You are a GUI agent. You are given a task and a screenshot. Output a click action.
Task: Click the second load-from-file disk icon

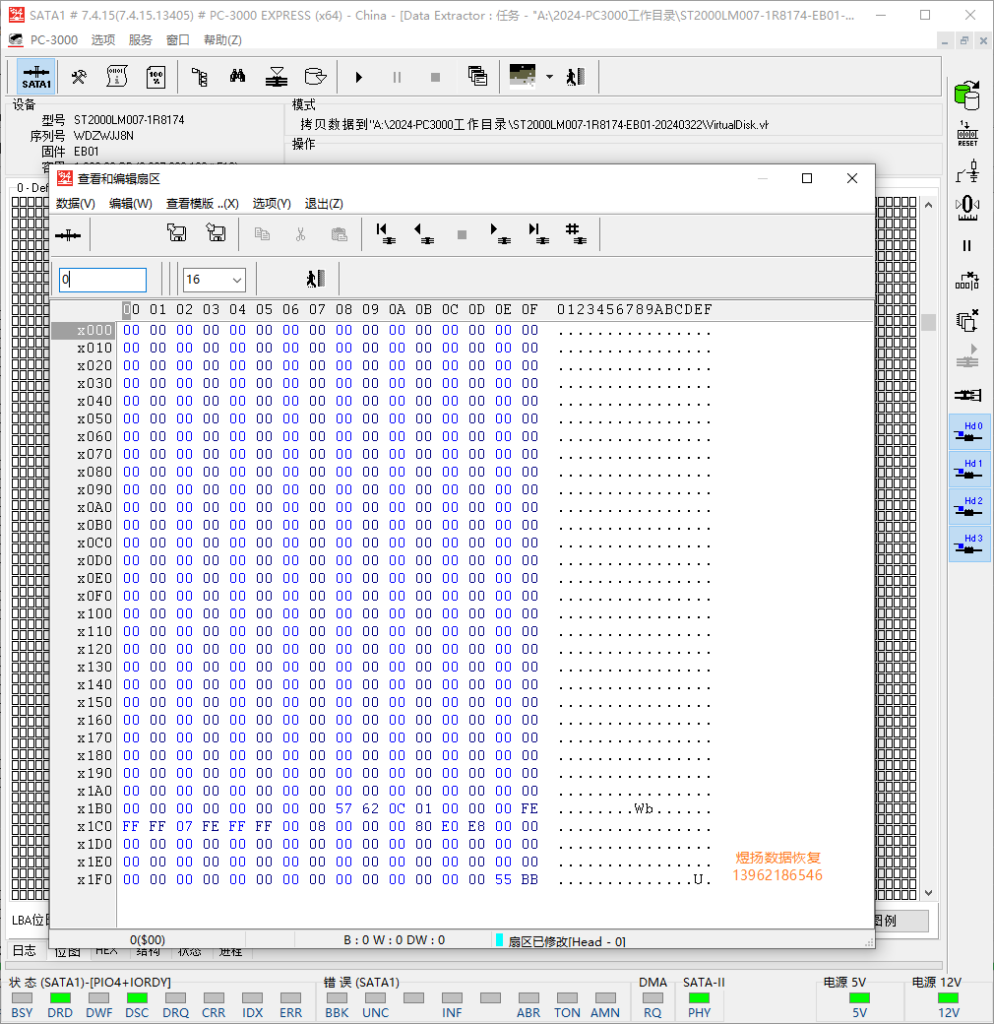pos(216,232)
